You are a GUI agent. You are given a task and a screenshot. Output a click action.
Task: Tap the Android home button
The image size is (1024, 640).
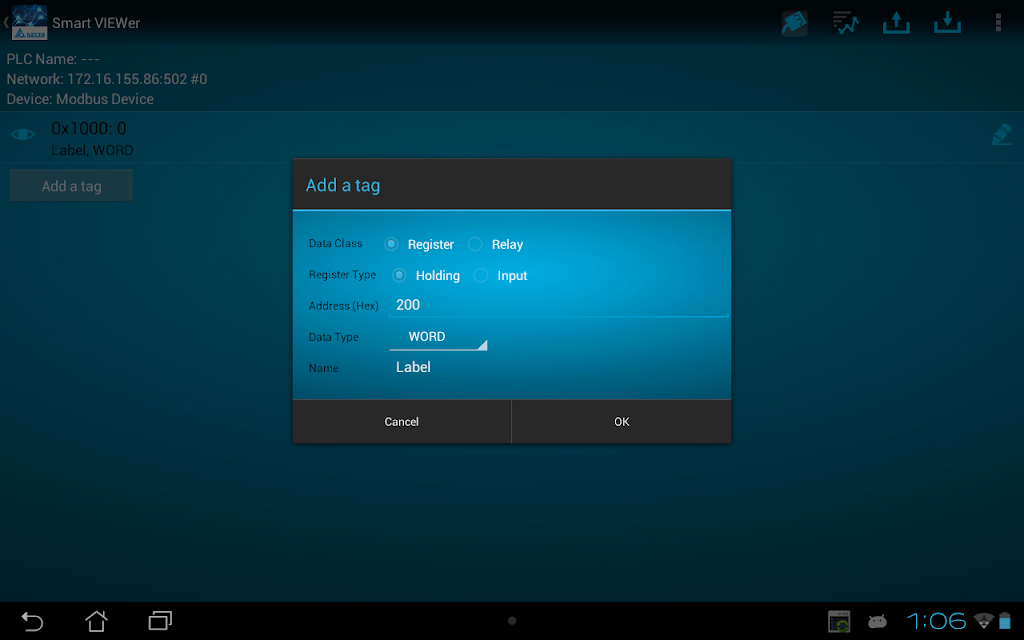pyautogui.click(x=97, y=621)
